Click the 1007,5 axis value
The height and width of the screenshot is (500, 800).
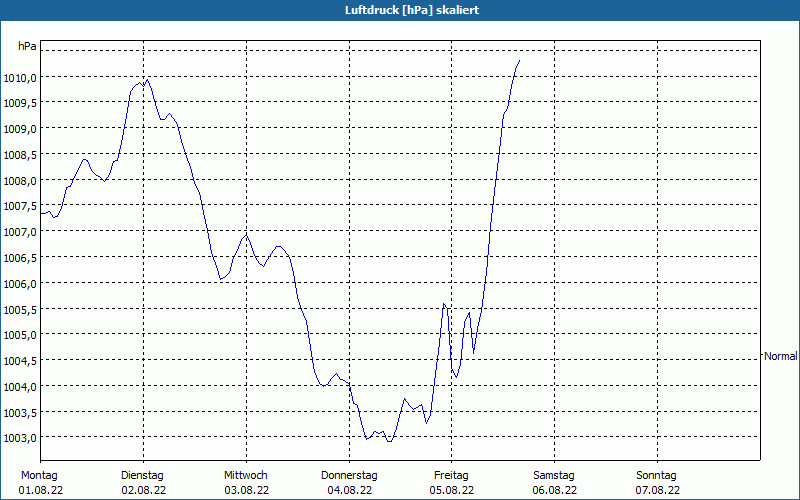20,207
